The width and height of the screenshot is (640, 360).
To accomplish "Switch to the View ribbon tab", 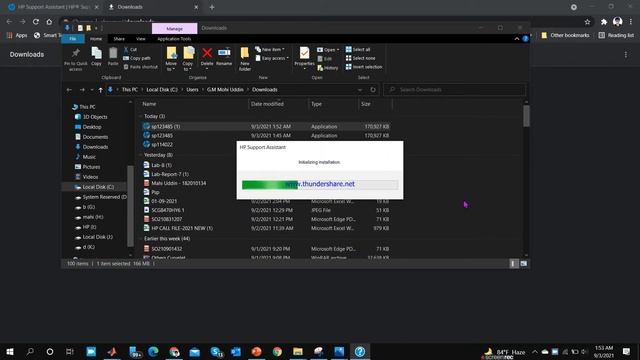I will tap(140, 39).
